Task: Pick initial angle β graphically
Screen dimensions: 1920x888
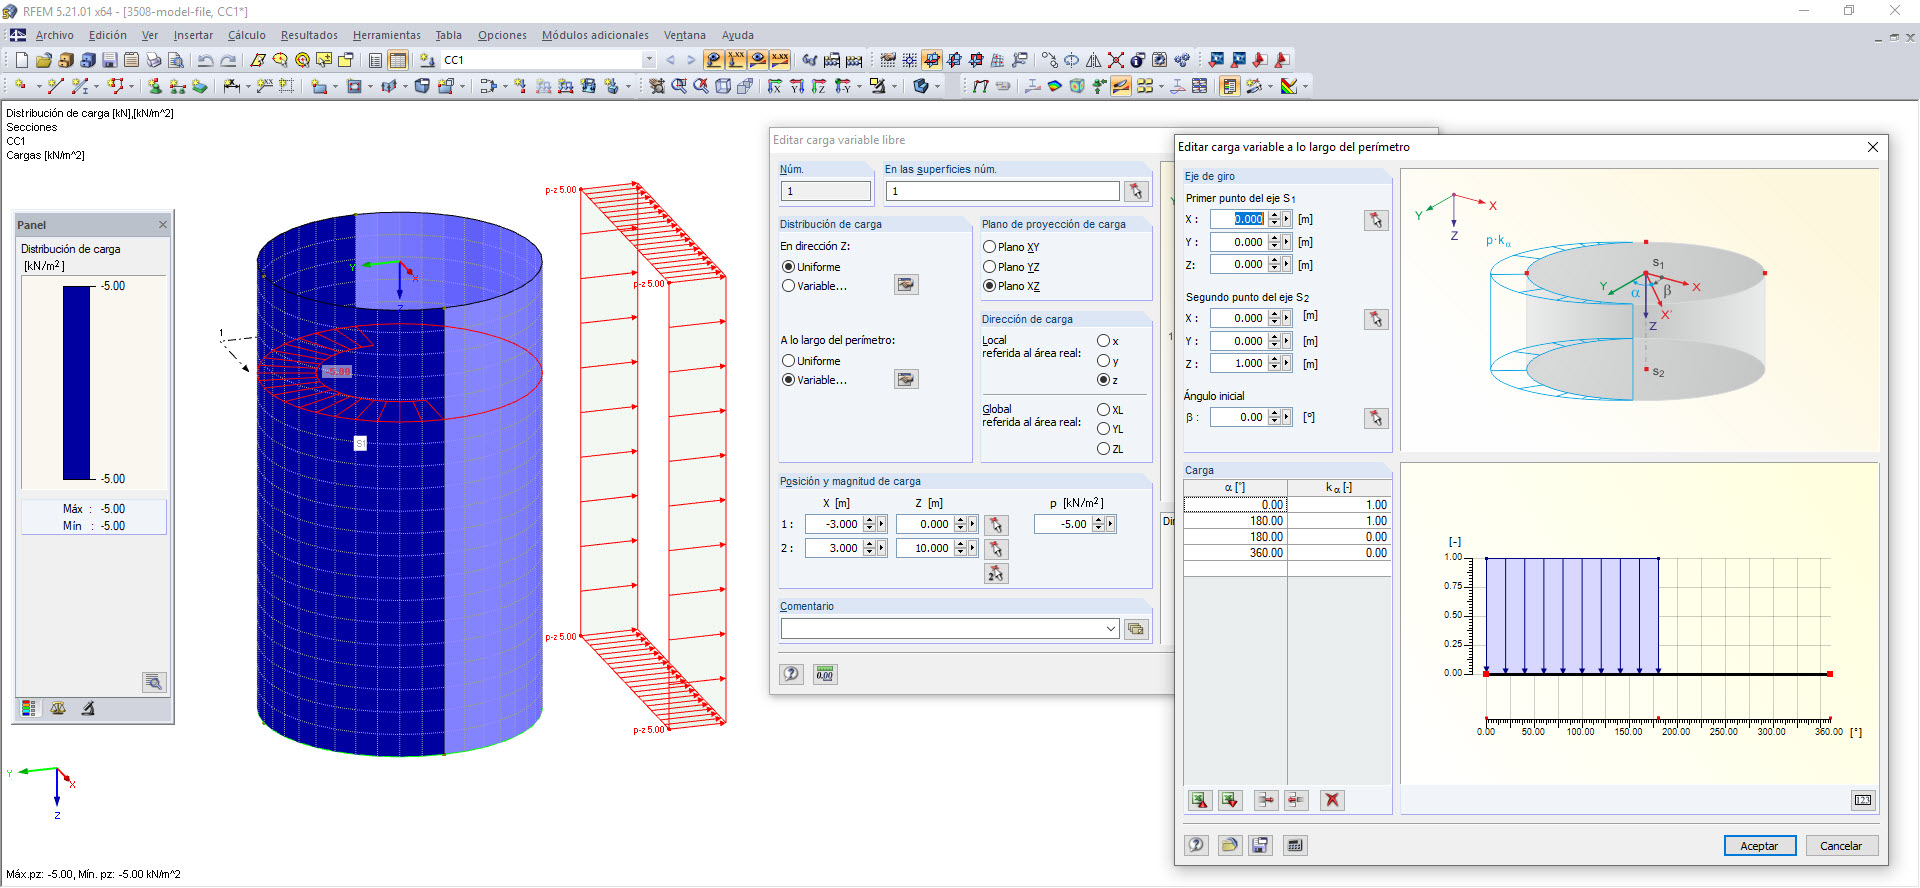Action: point(1376,418)
